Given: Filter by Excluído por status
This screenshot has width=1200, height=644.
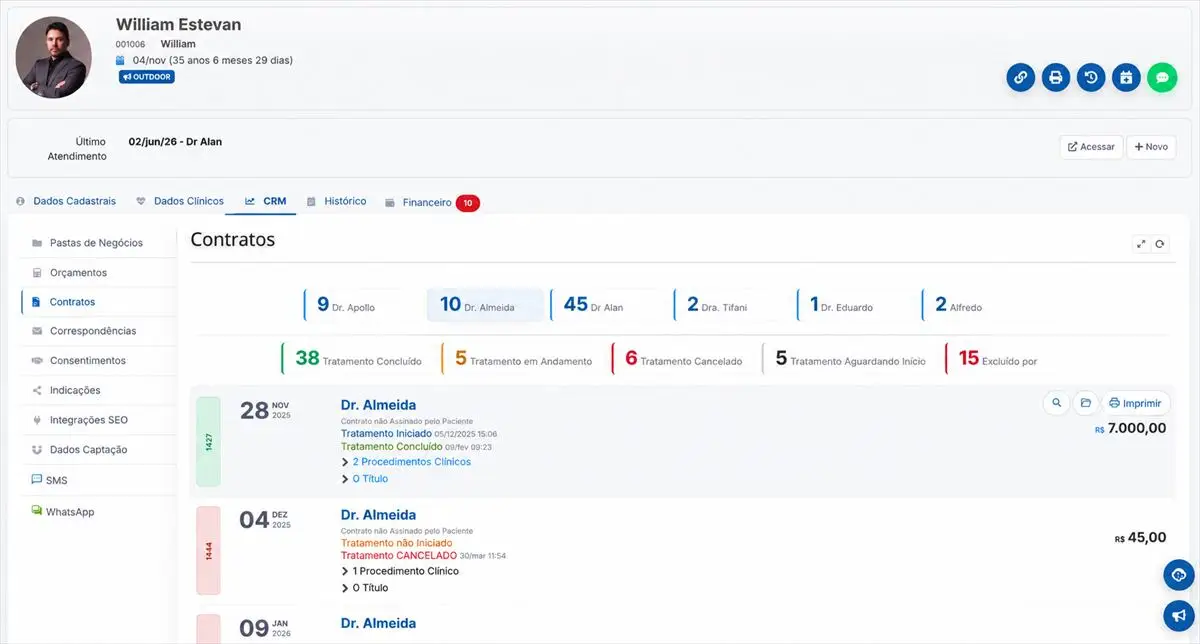Looking at the screenshot, I should point(995,358).
